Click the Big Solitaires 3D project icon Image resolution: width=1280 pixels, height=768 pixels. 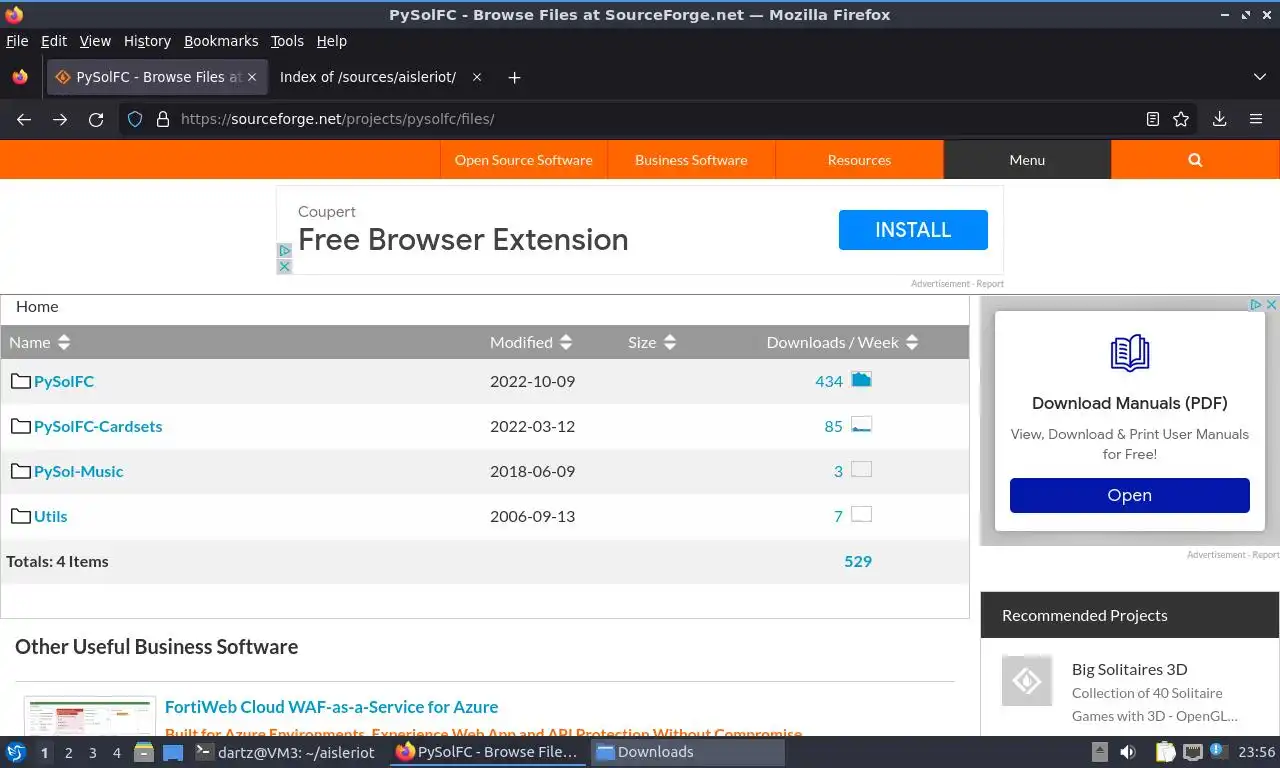point(1027,681)
